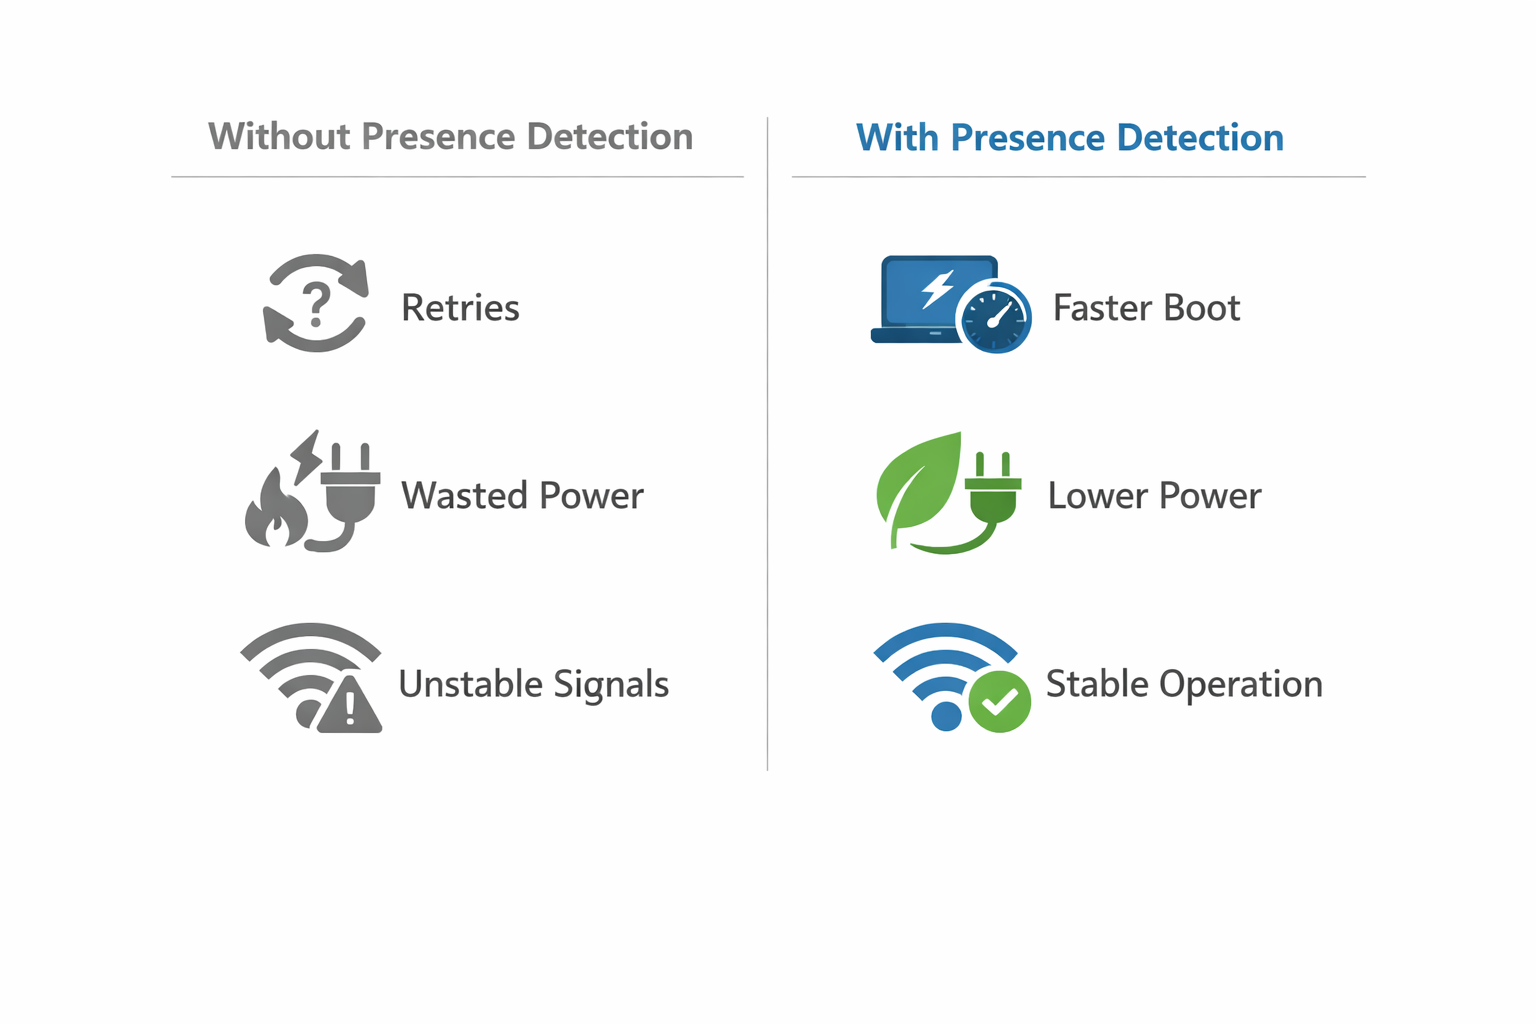Click the "Wasted Power" label
1536x1024 pixels.
coord(522,496)
